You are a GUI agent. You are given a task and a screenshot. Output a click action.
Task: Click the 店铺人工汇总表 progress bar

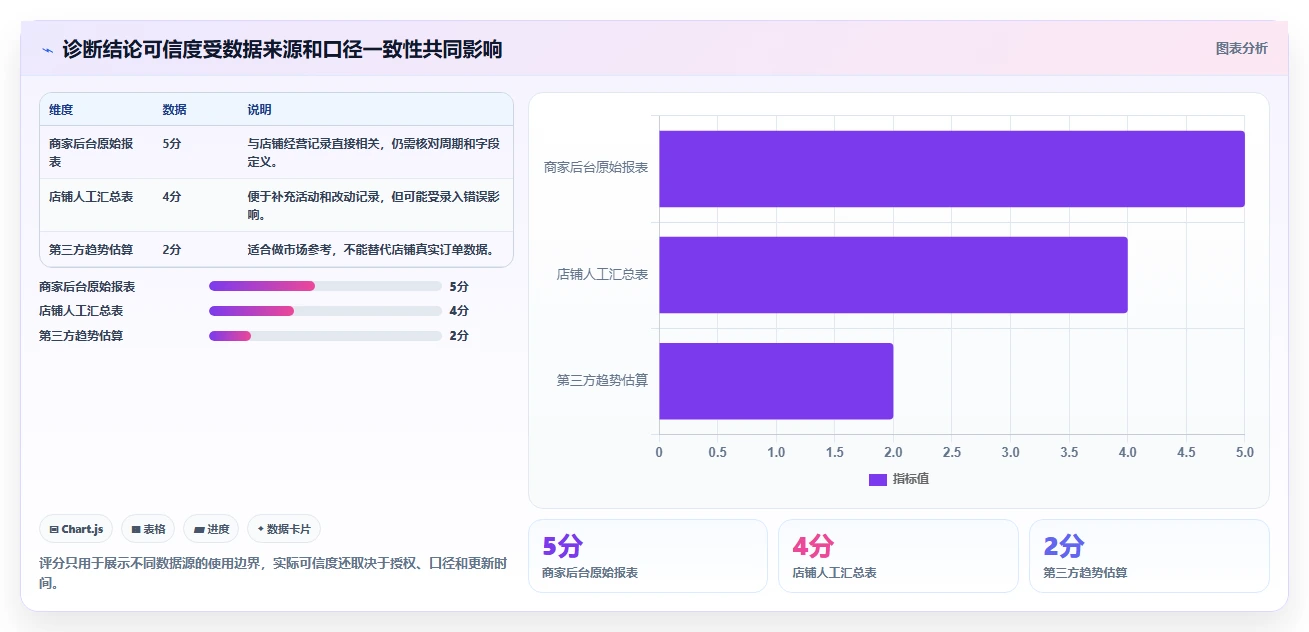click(325, 311)
